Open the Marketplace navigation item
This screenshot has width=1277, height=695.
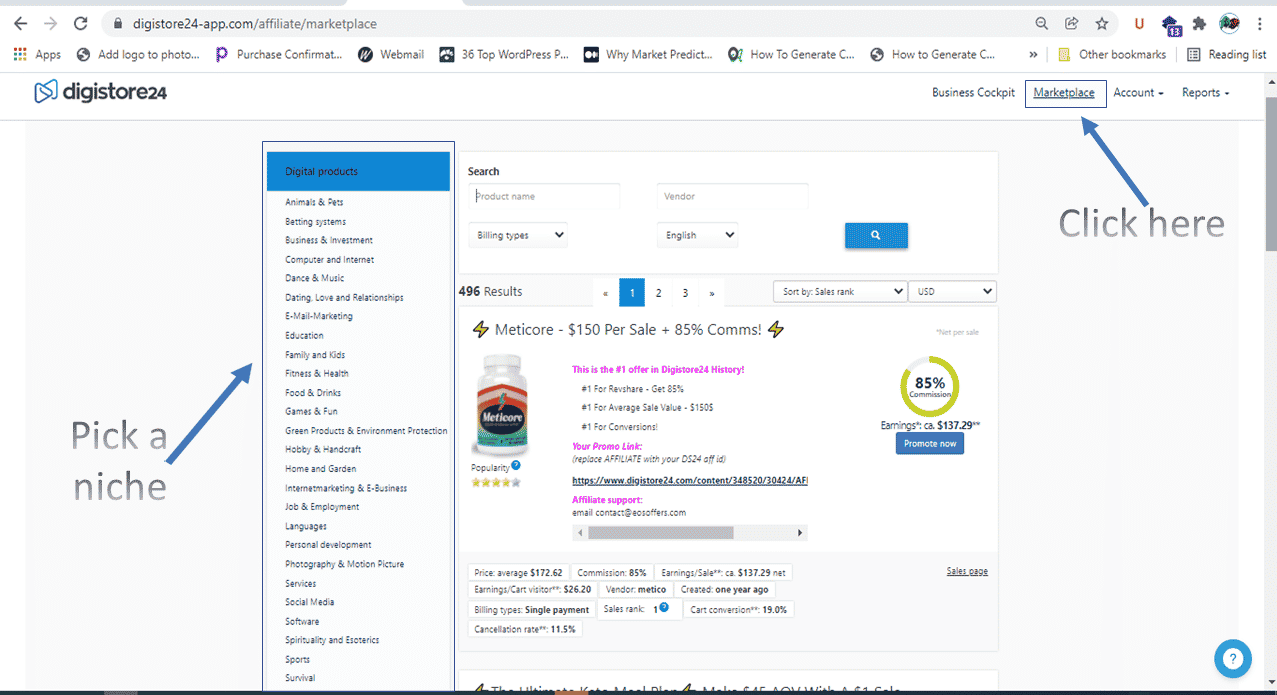pyautogui.click(x=1064, y=93)
